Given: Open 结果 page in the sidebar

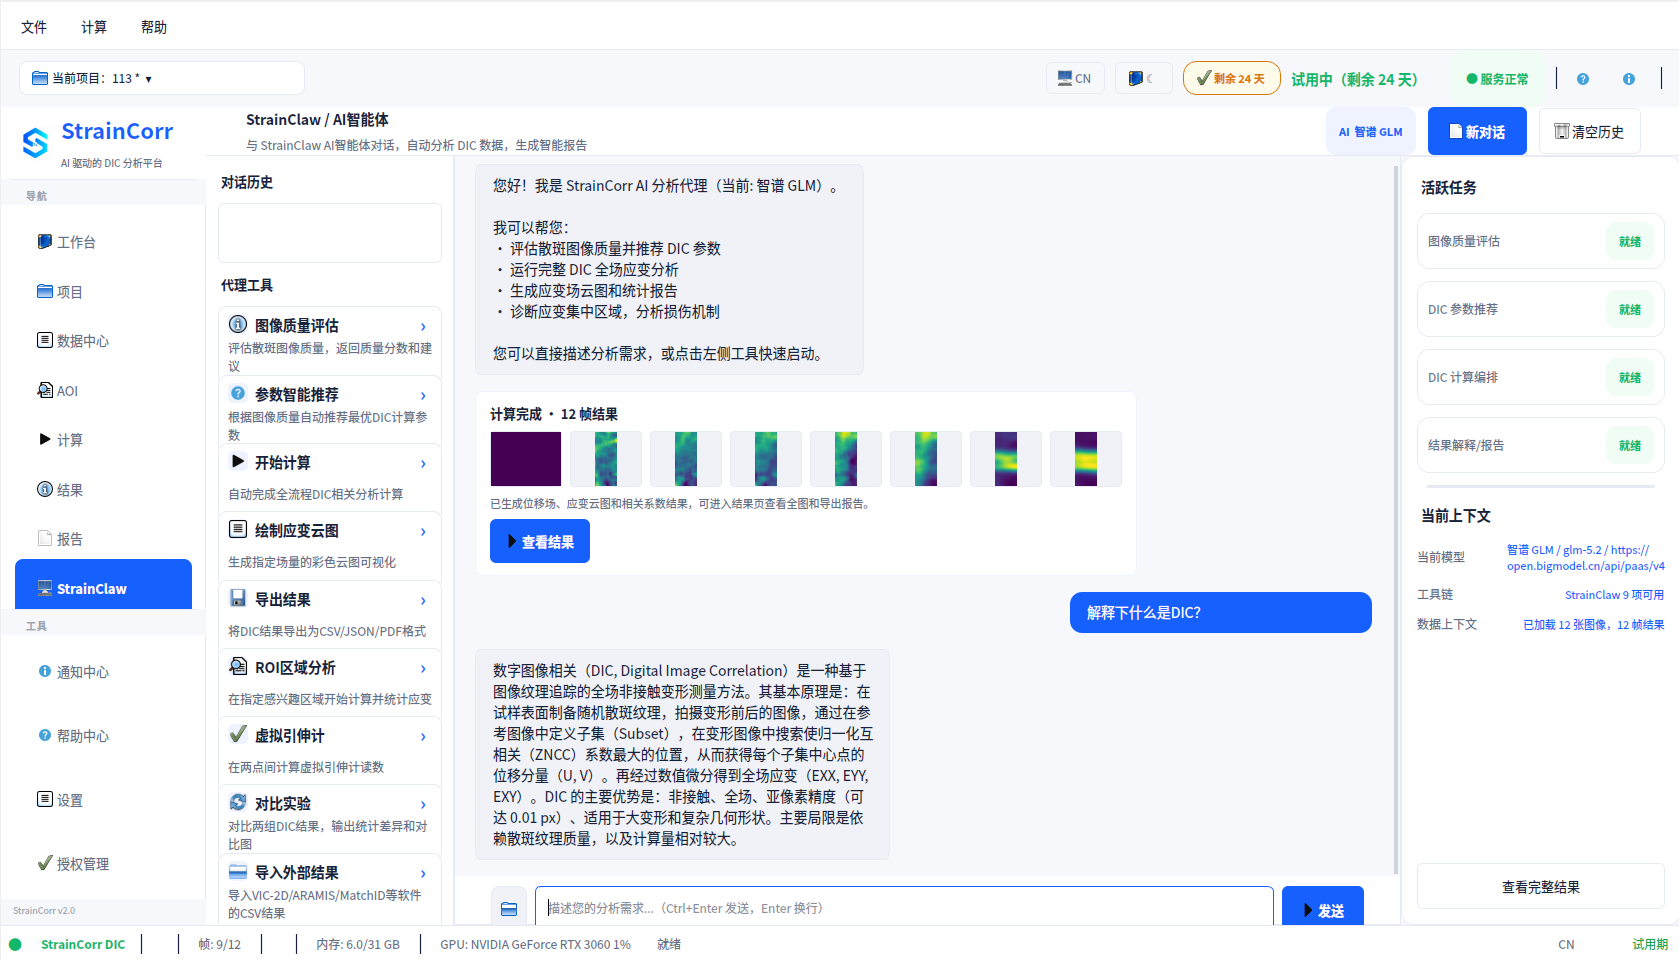Looking at the screenshot, I should [103, 490].
